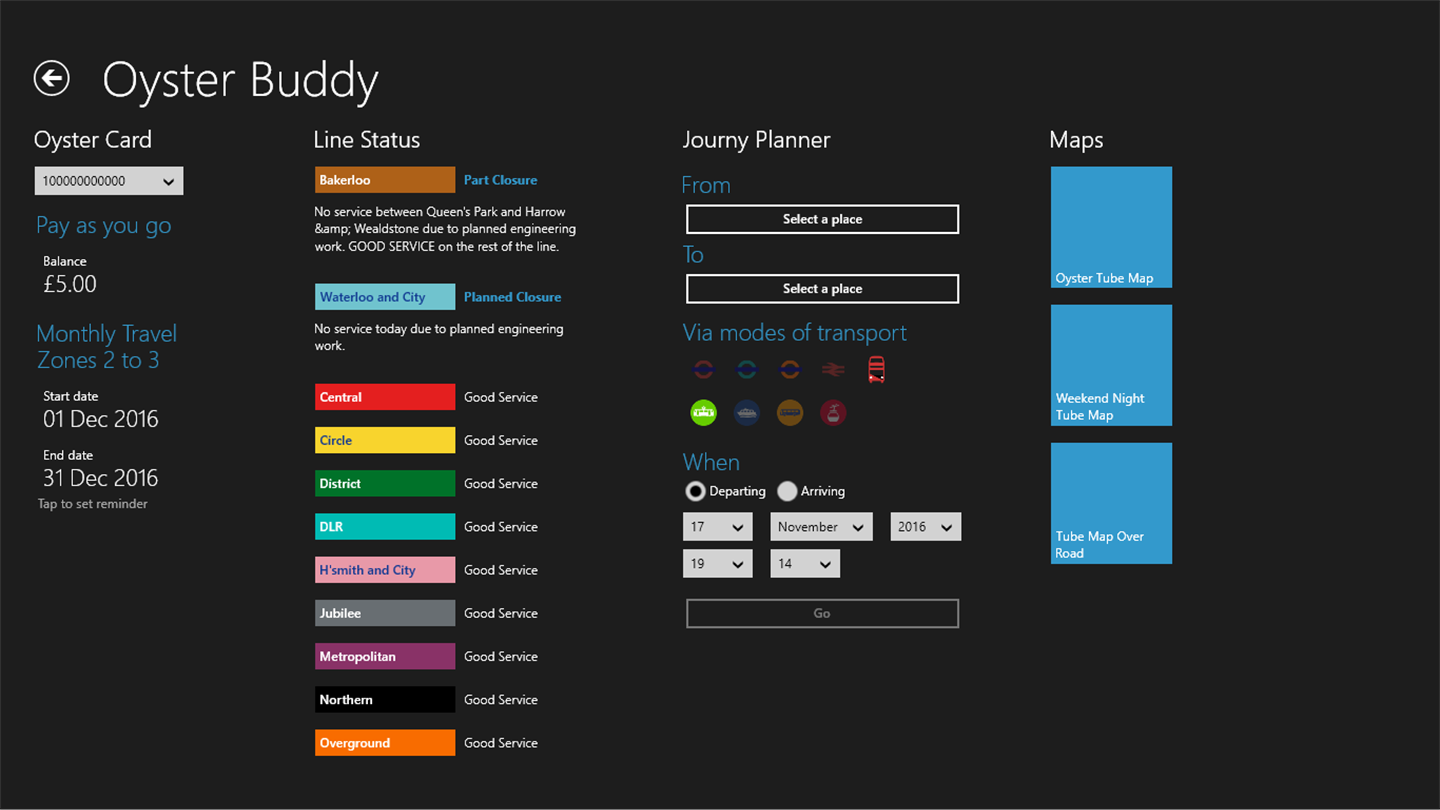Choose a From place in Journey Planner

pos(822,219)
